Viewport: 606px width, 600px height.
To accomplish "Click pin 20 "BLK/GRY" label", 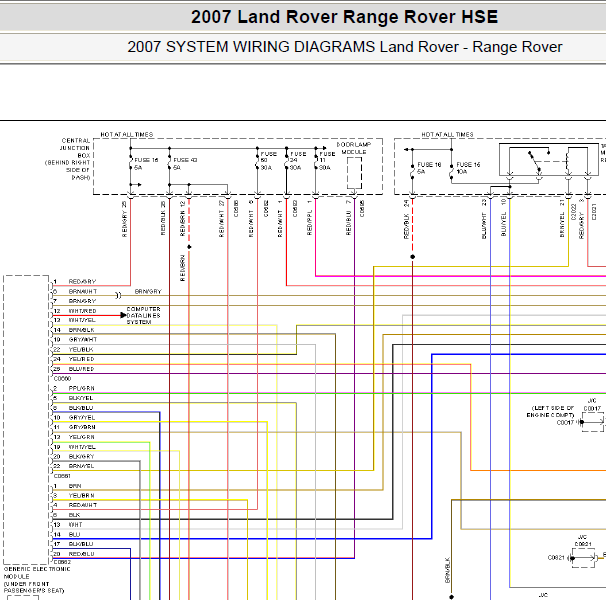I will [x=82, y=457].
